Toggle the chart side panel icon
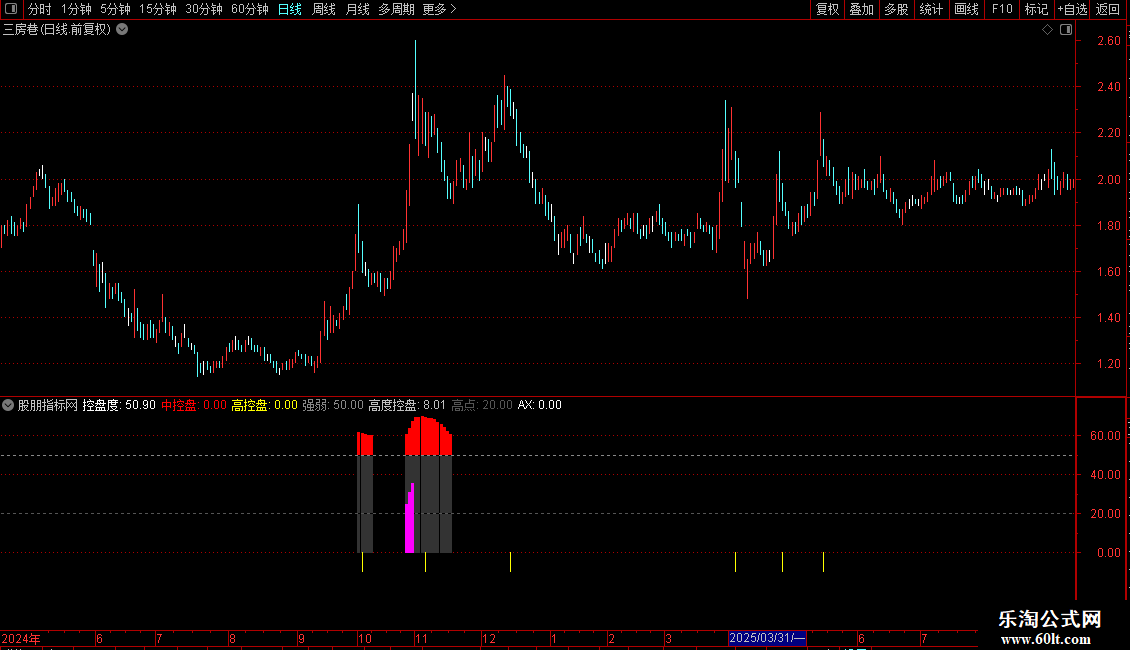 coord(1066,30)
